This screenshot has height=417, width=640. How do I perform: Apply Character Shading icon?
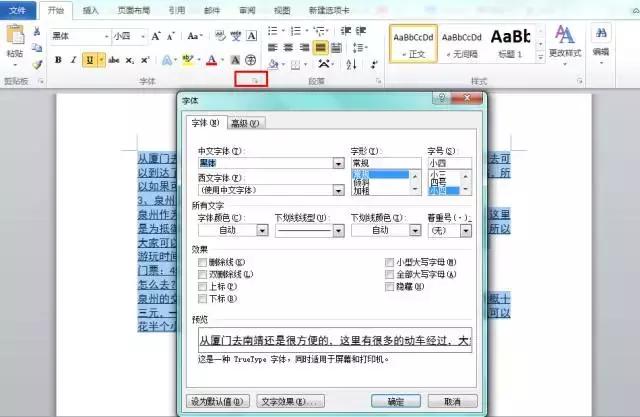pos(236,60)
